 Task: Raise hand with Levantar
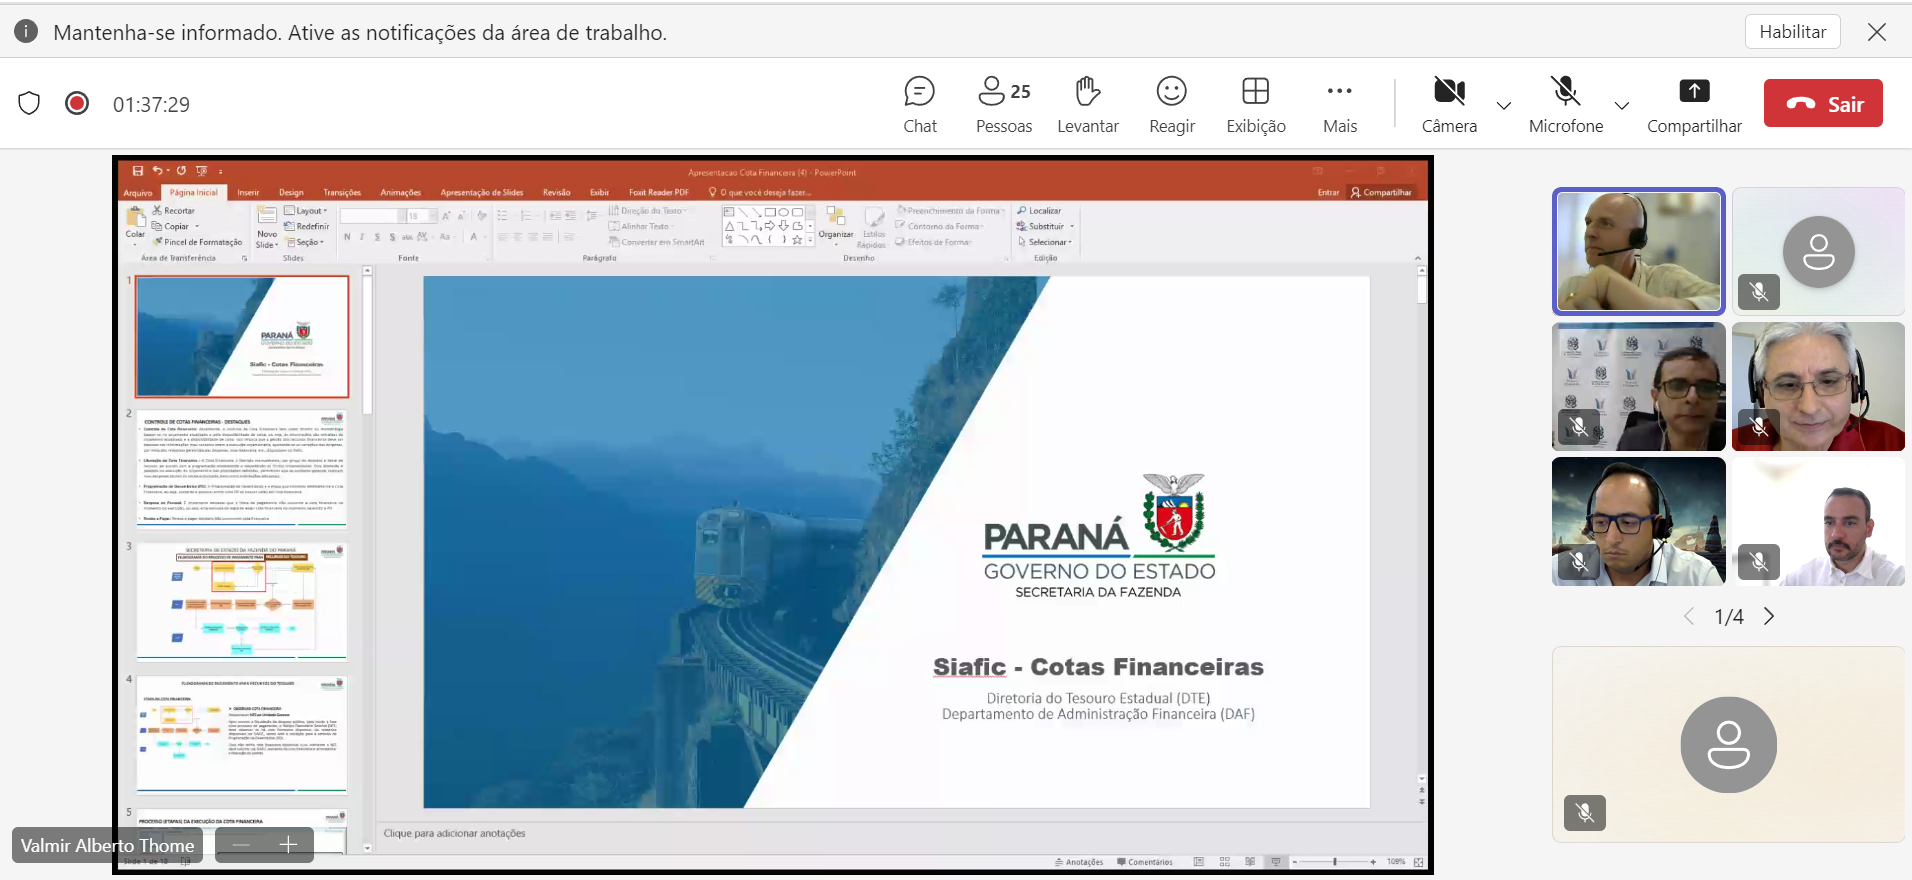[1088, 104]
